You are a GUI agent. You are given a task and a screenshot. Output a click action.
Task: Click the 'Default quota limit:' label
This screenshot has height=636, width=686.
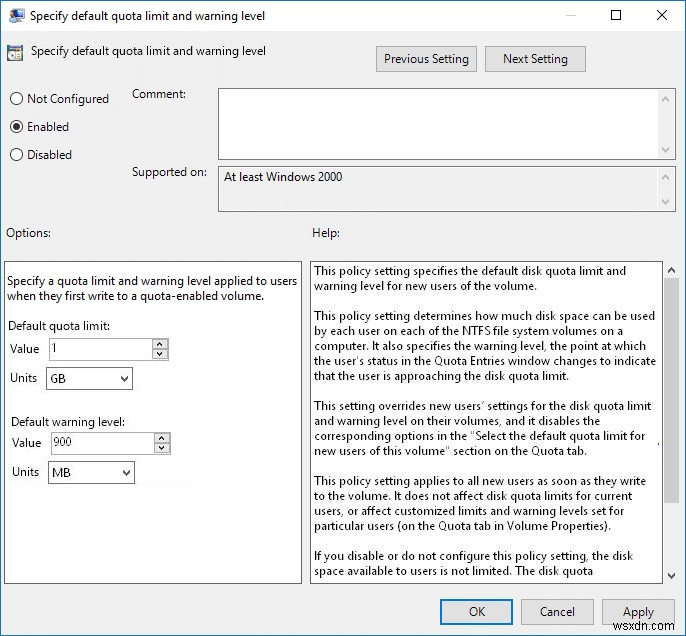pyautogui.click(x=59, y=326)
